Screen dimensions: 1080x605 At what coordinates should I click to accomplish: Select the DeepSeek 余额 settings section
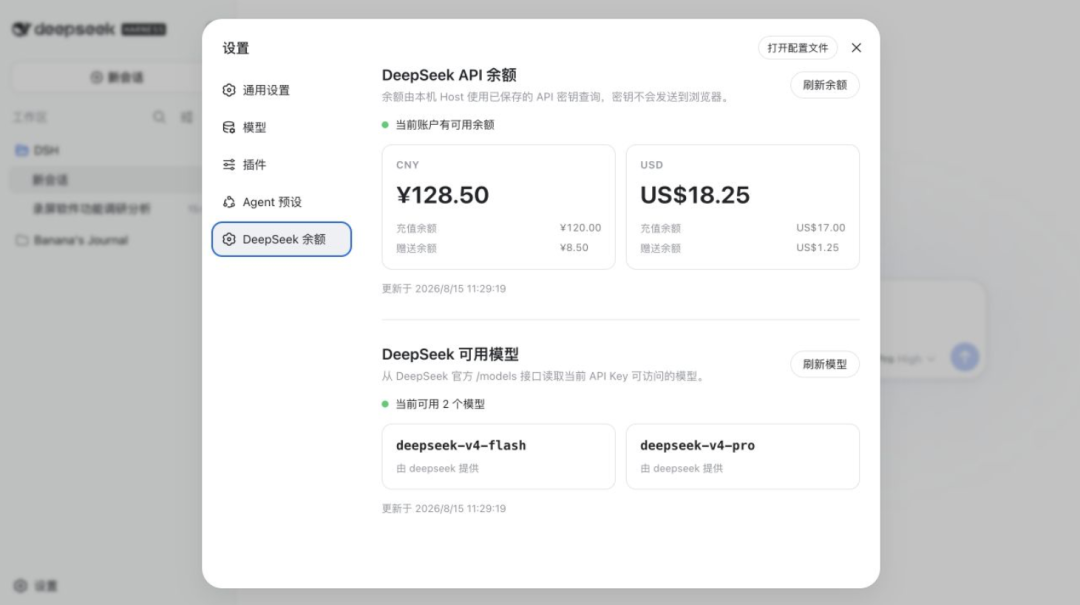(x=281, y=239)
